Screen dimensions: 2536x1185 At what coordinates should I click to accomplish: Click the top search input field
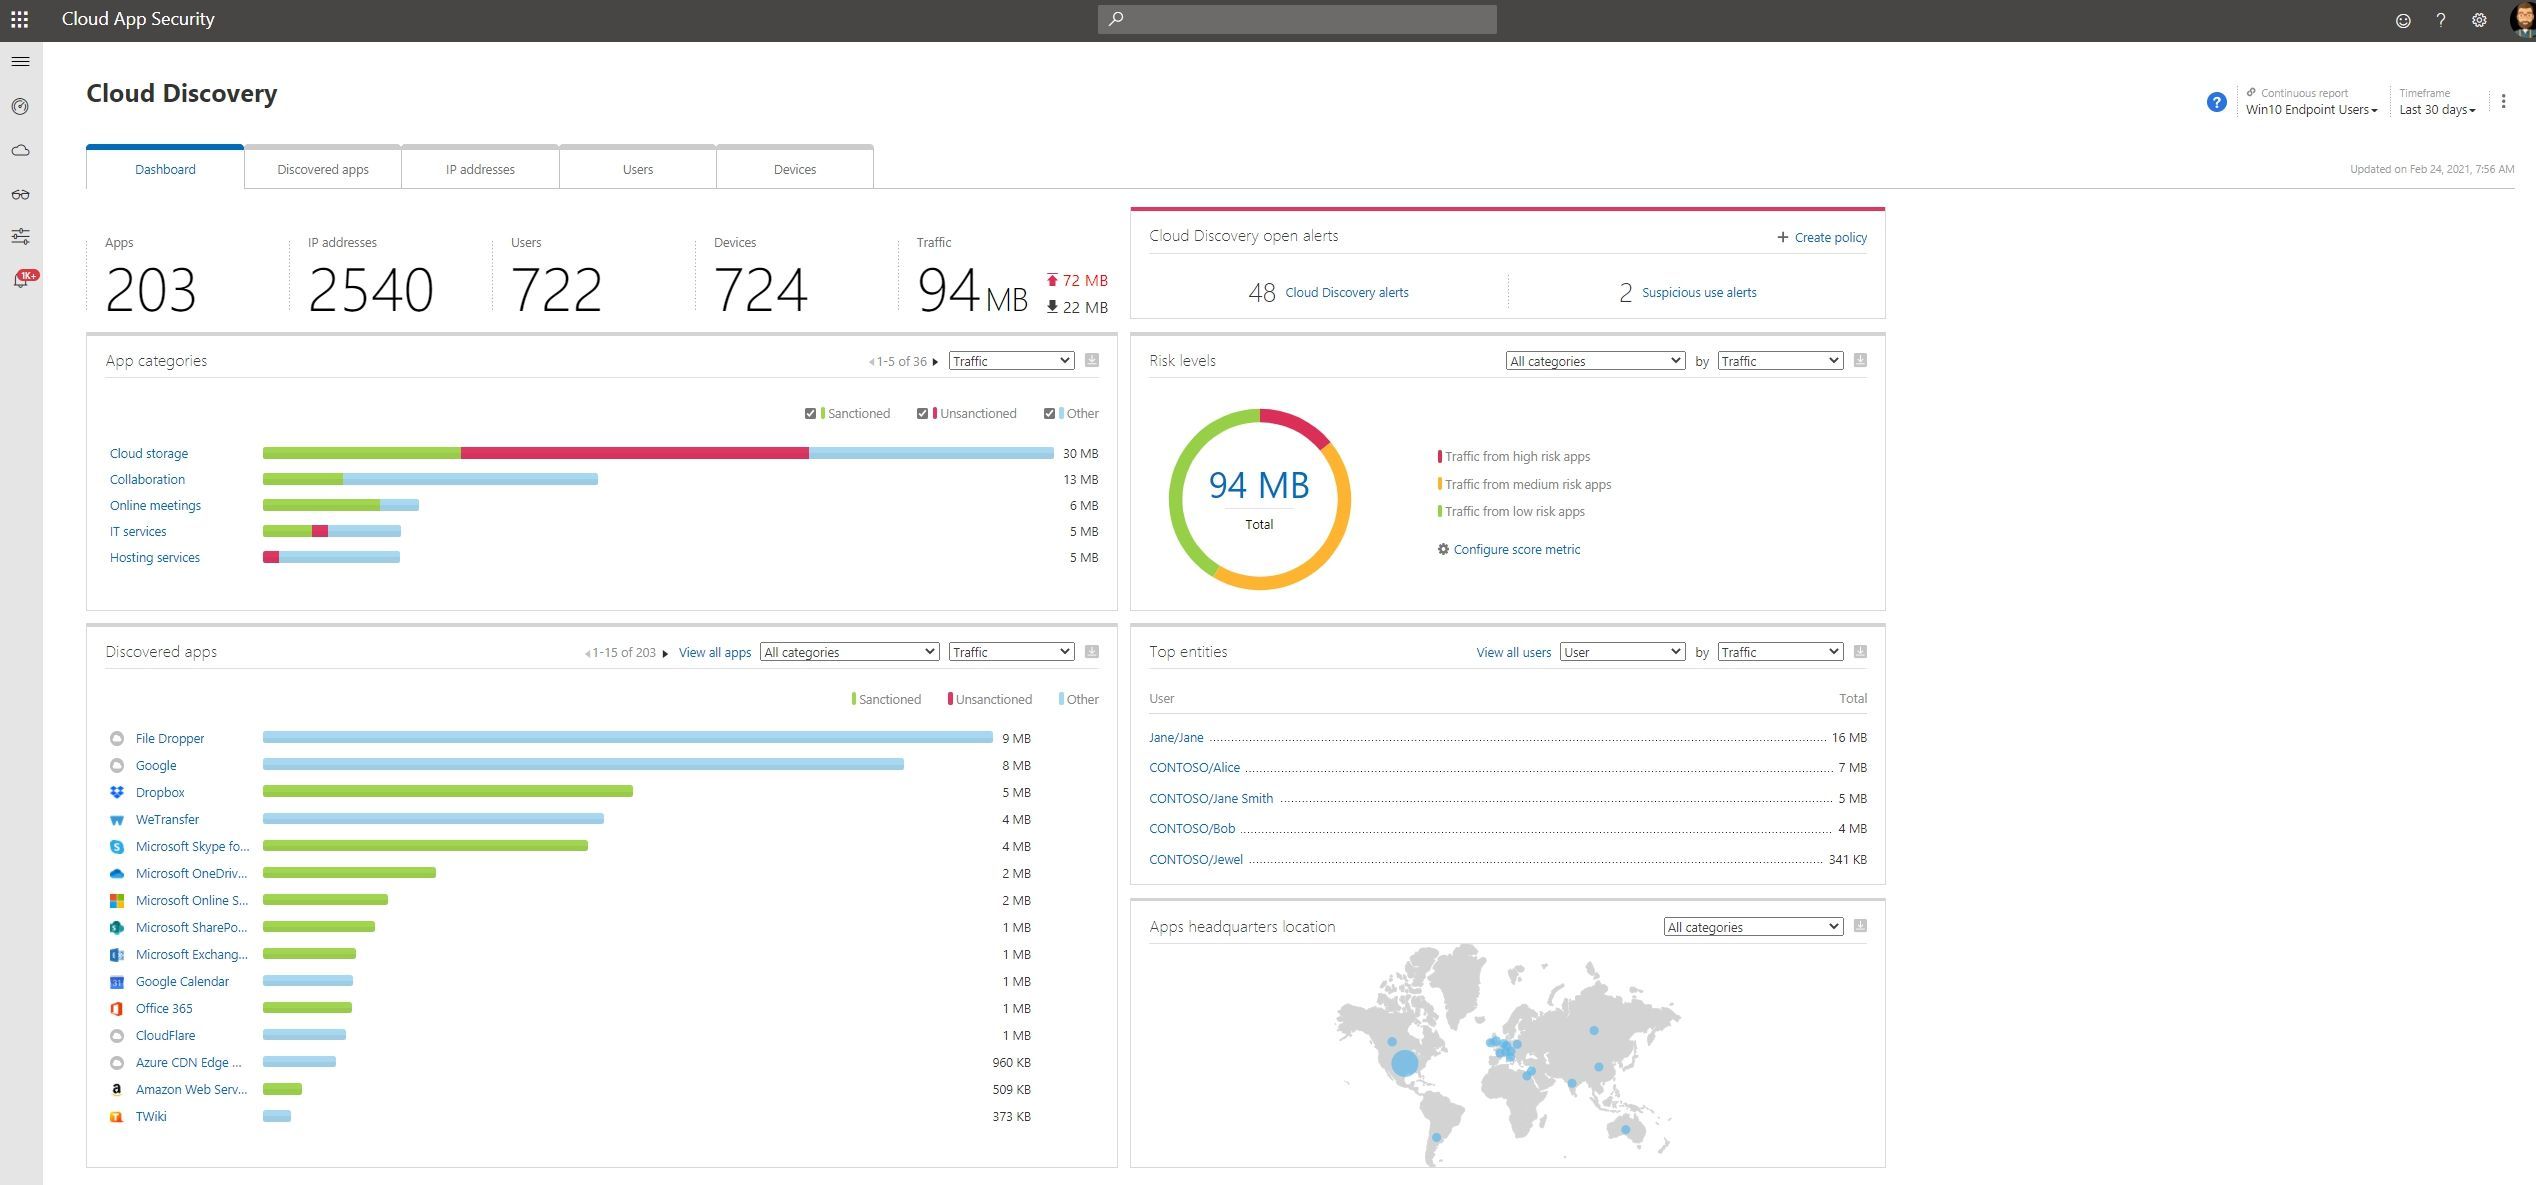[x=1296, y=19]
